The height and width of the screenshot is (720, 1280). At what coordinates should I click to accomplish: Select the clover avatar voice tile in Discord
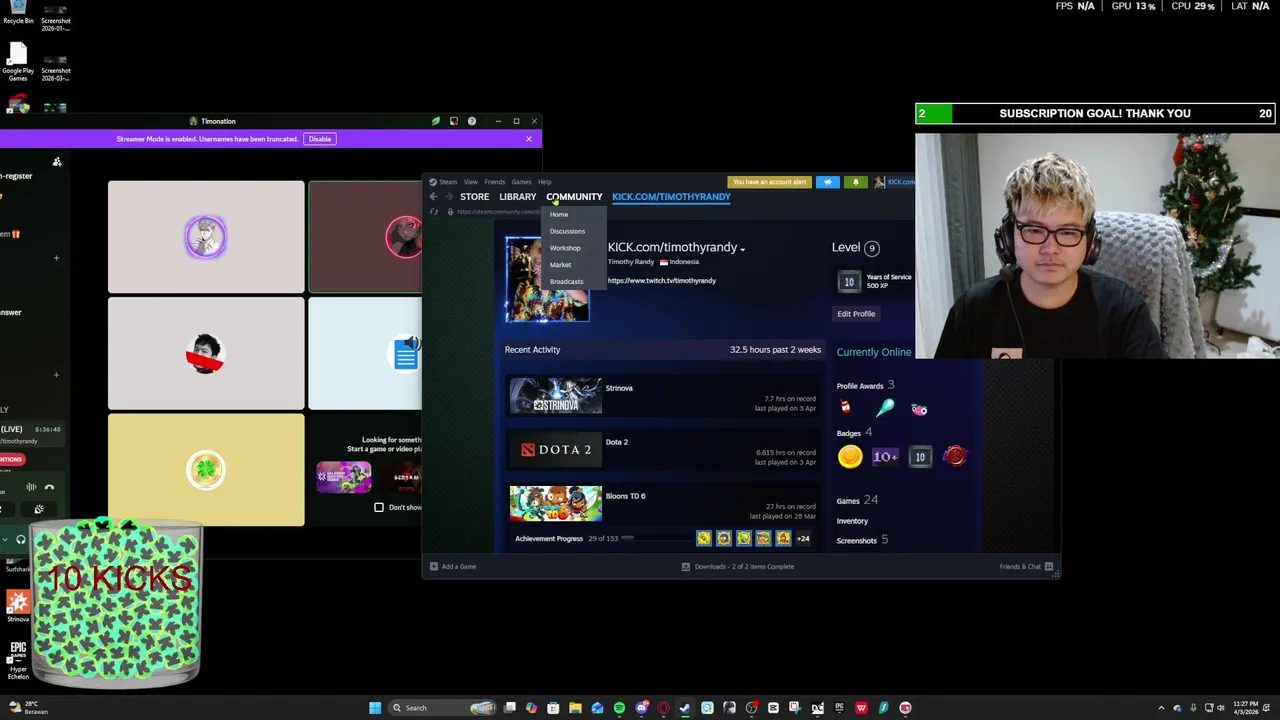(206, 470)
